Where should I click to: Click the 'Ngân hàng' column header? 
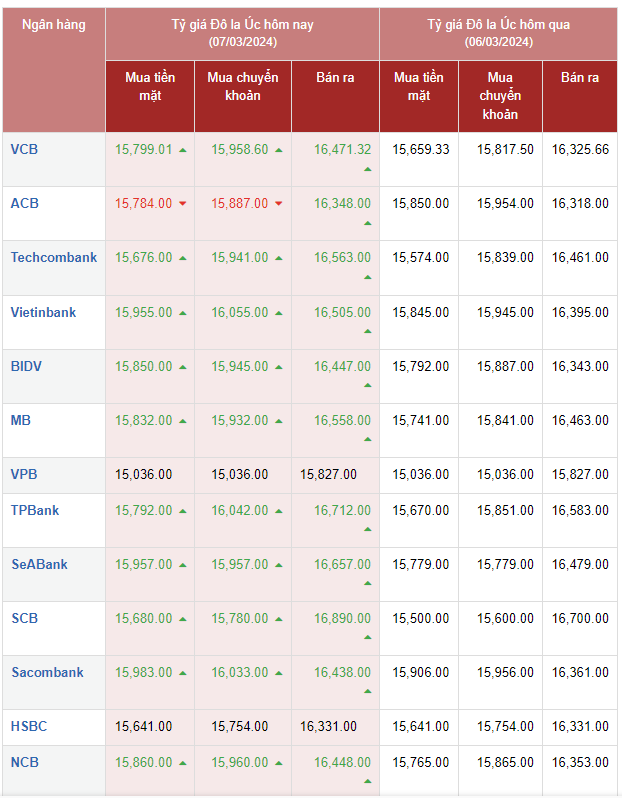(54, 24)
